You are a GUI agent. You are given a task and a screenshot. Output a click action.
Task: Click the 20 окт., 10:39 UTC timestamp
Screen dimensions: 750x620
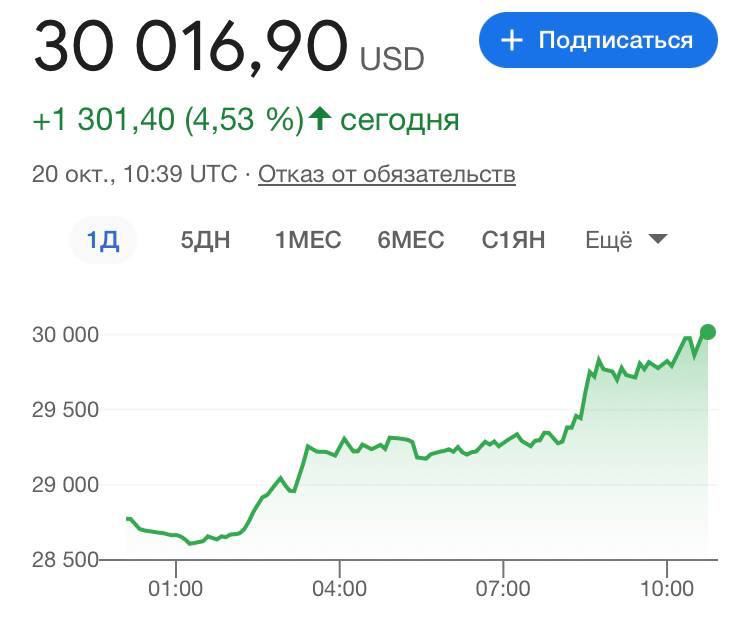[135, 175]
